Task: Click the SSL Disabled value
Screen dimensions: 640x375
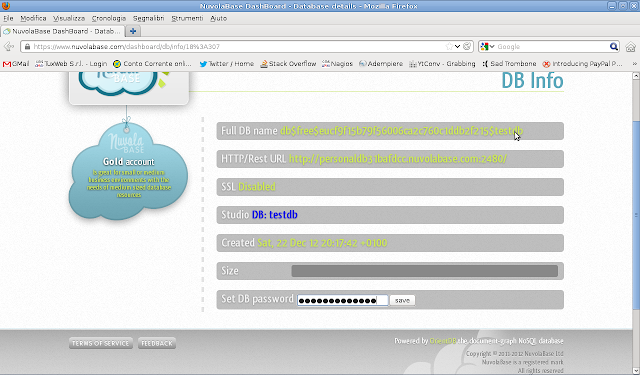Action: [x=257, y=186]
